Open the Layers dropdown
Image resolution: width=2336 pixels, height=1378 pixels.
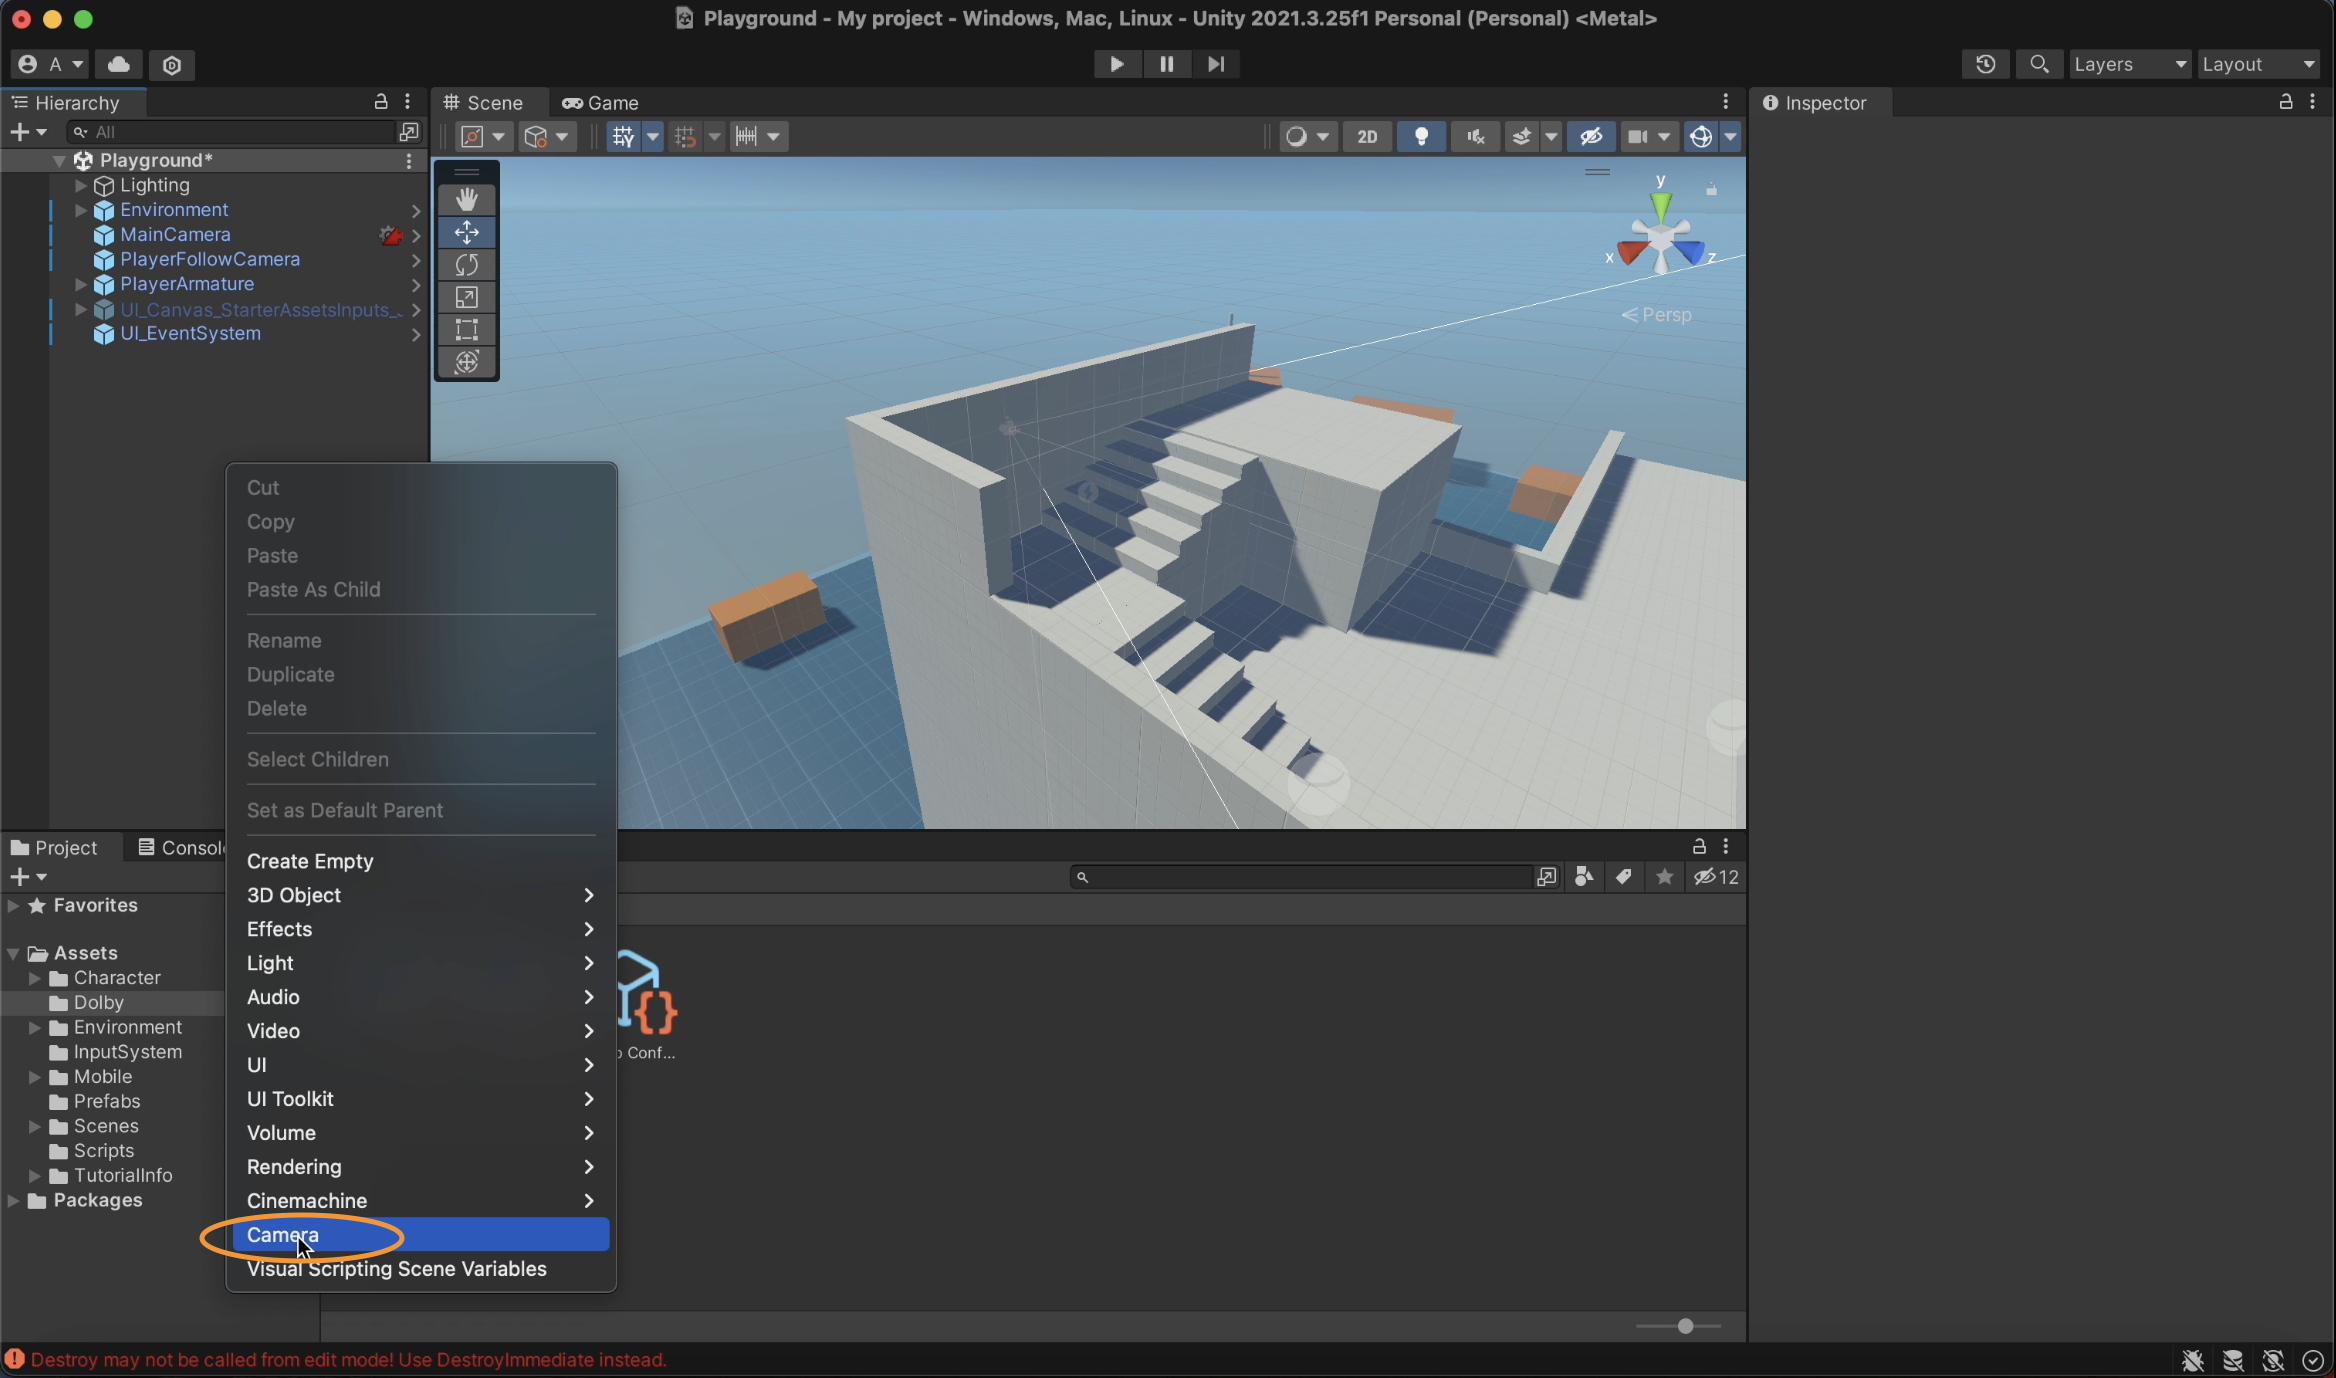[x=2128, y=64]
